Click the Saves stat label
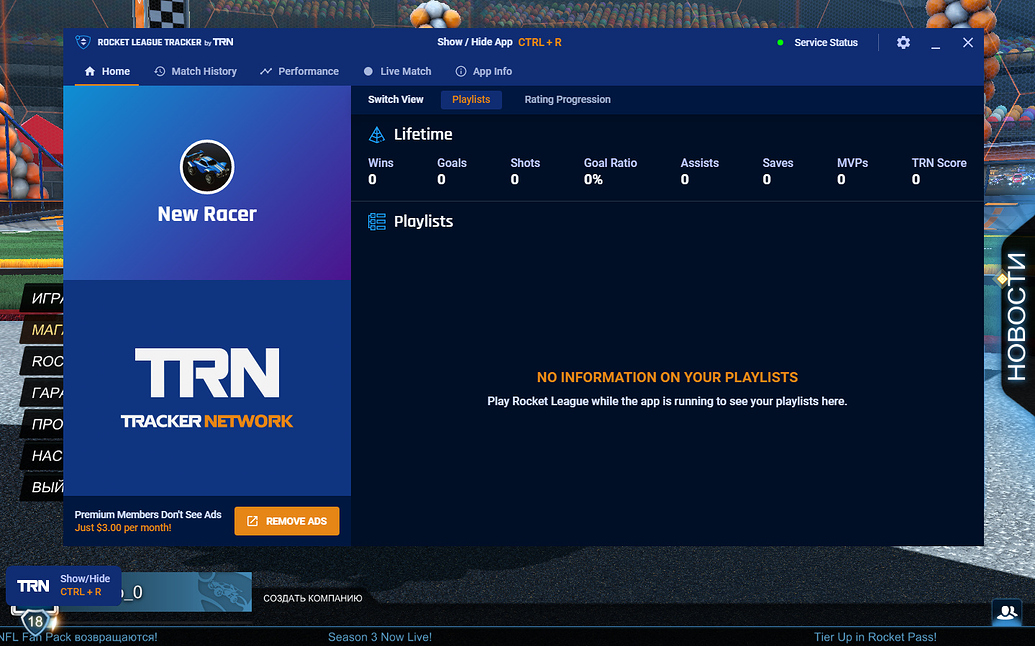The width and height of the screenshot is (1035, 646). coord(778,163)
